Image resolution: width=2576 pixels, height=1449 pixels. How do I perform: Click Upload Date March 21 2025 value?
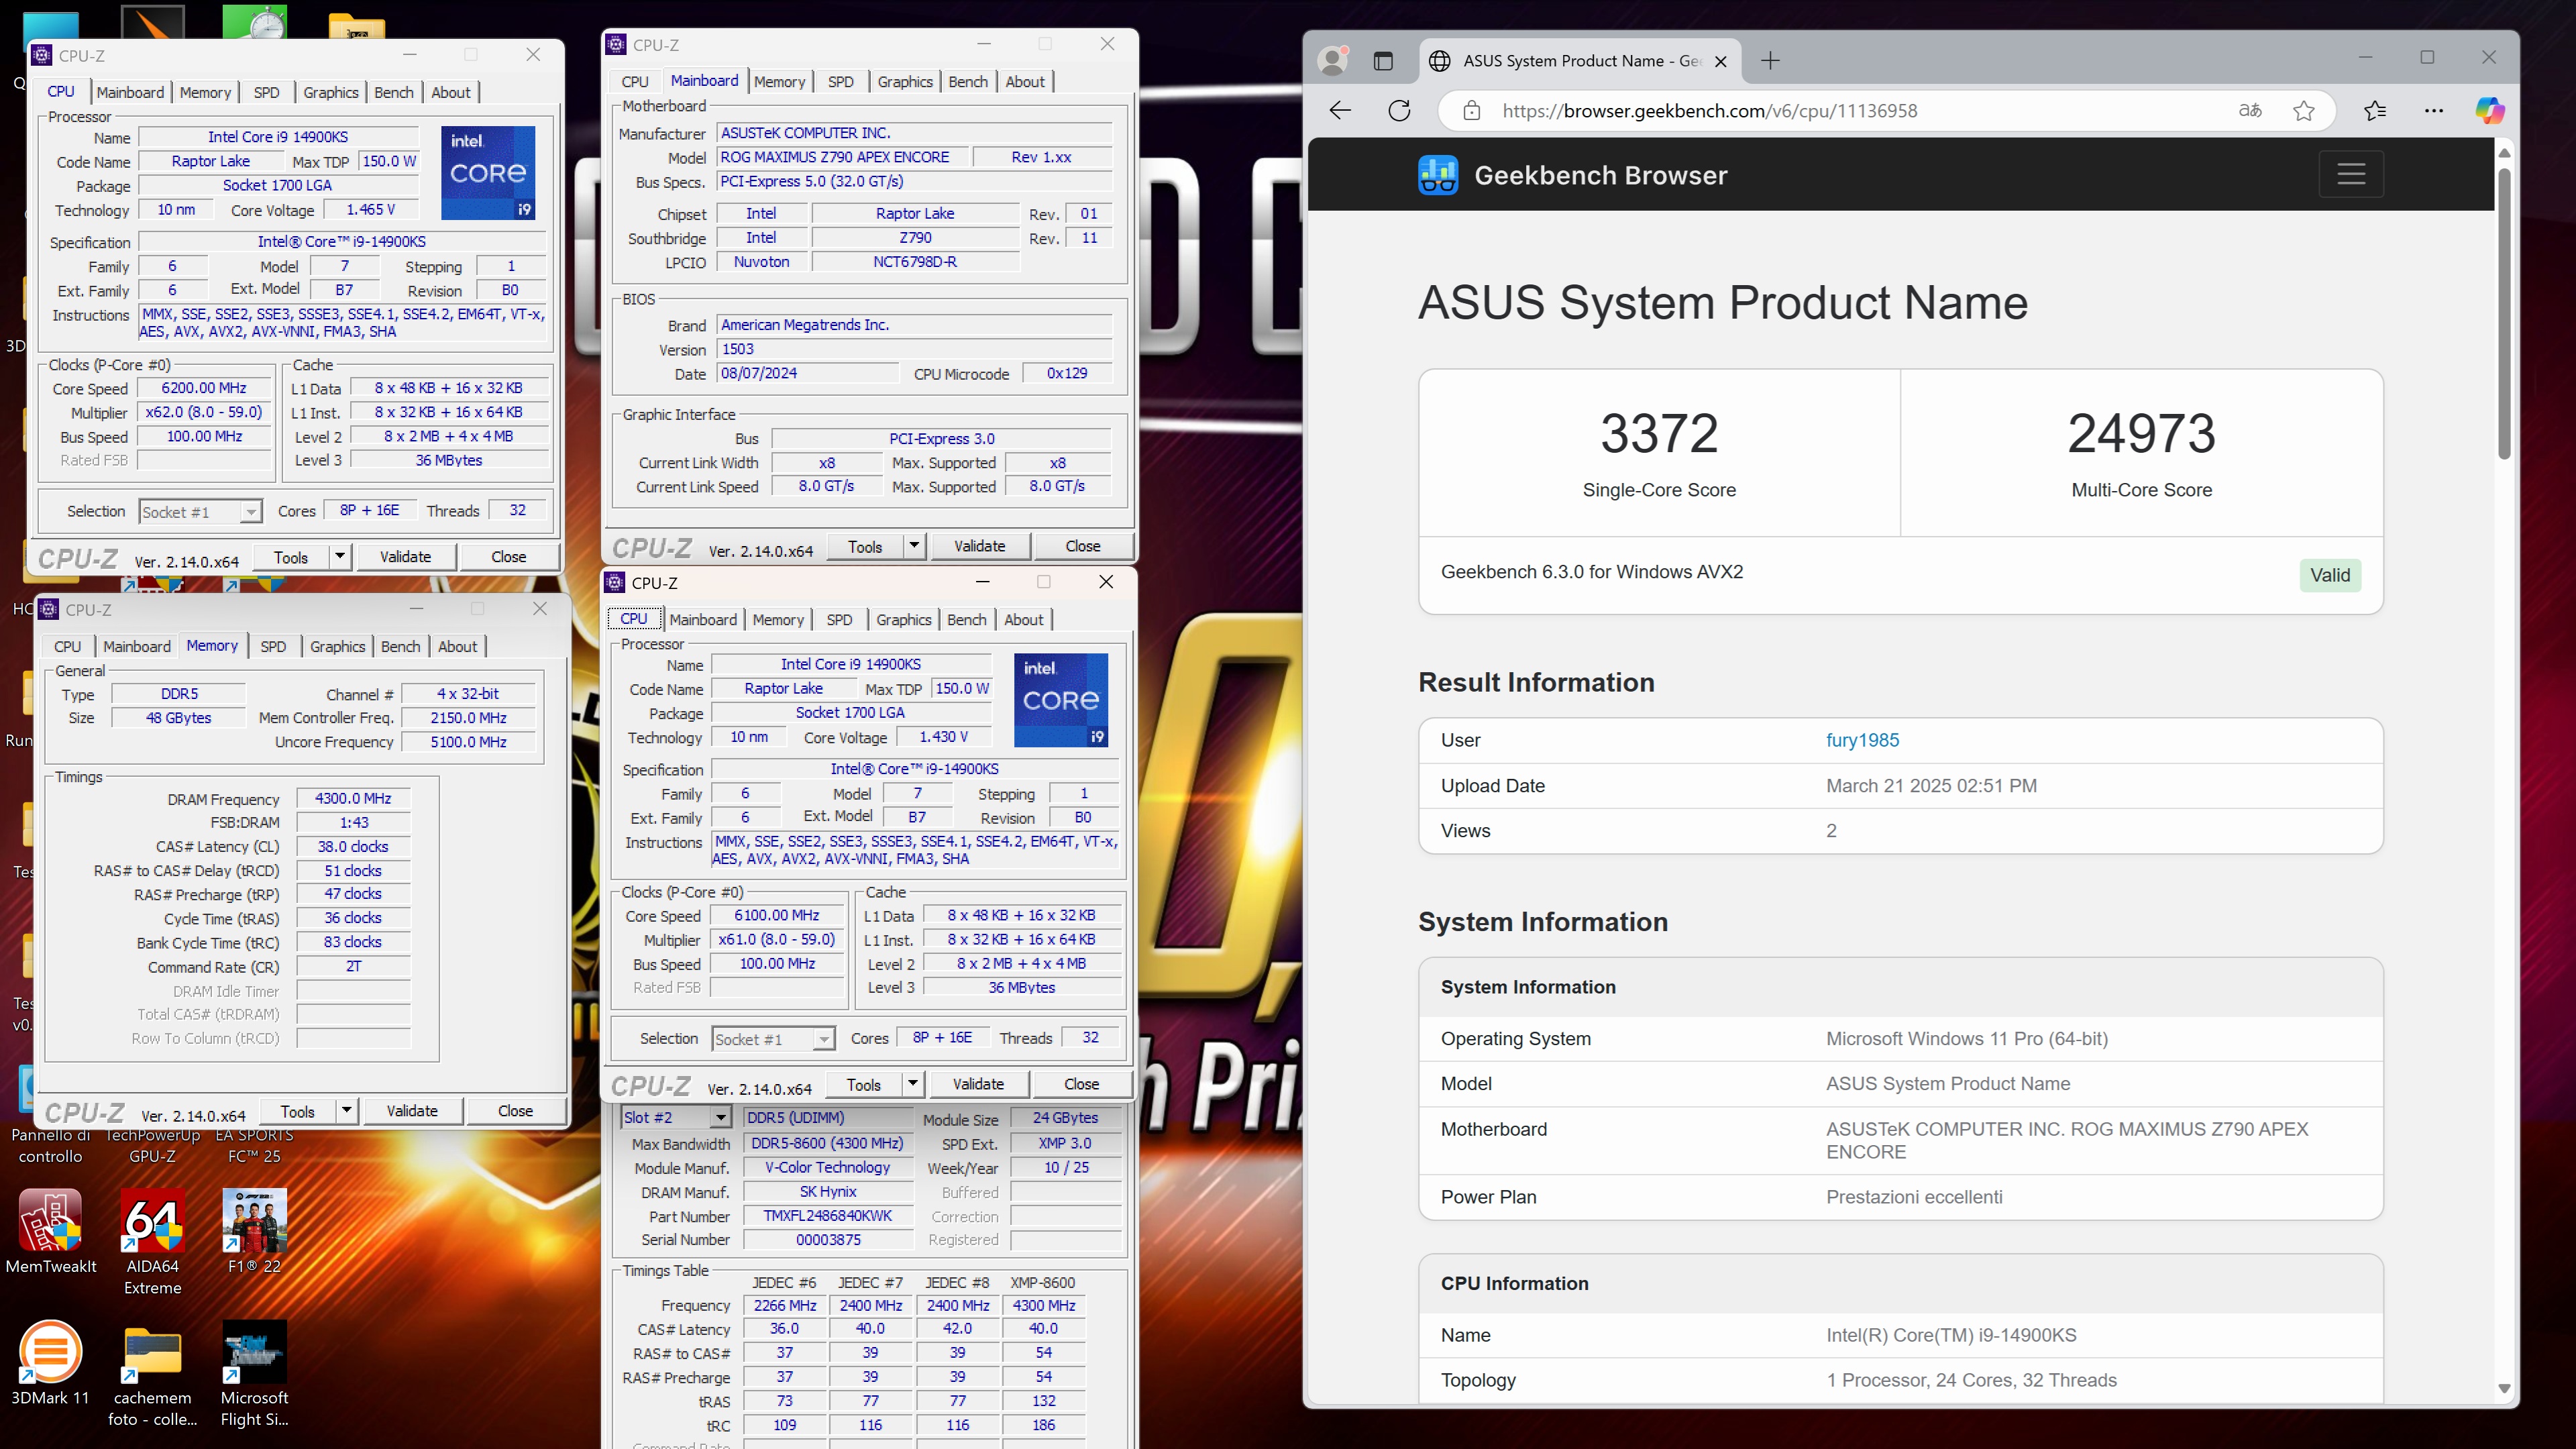(x=1931, y=786)
